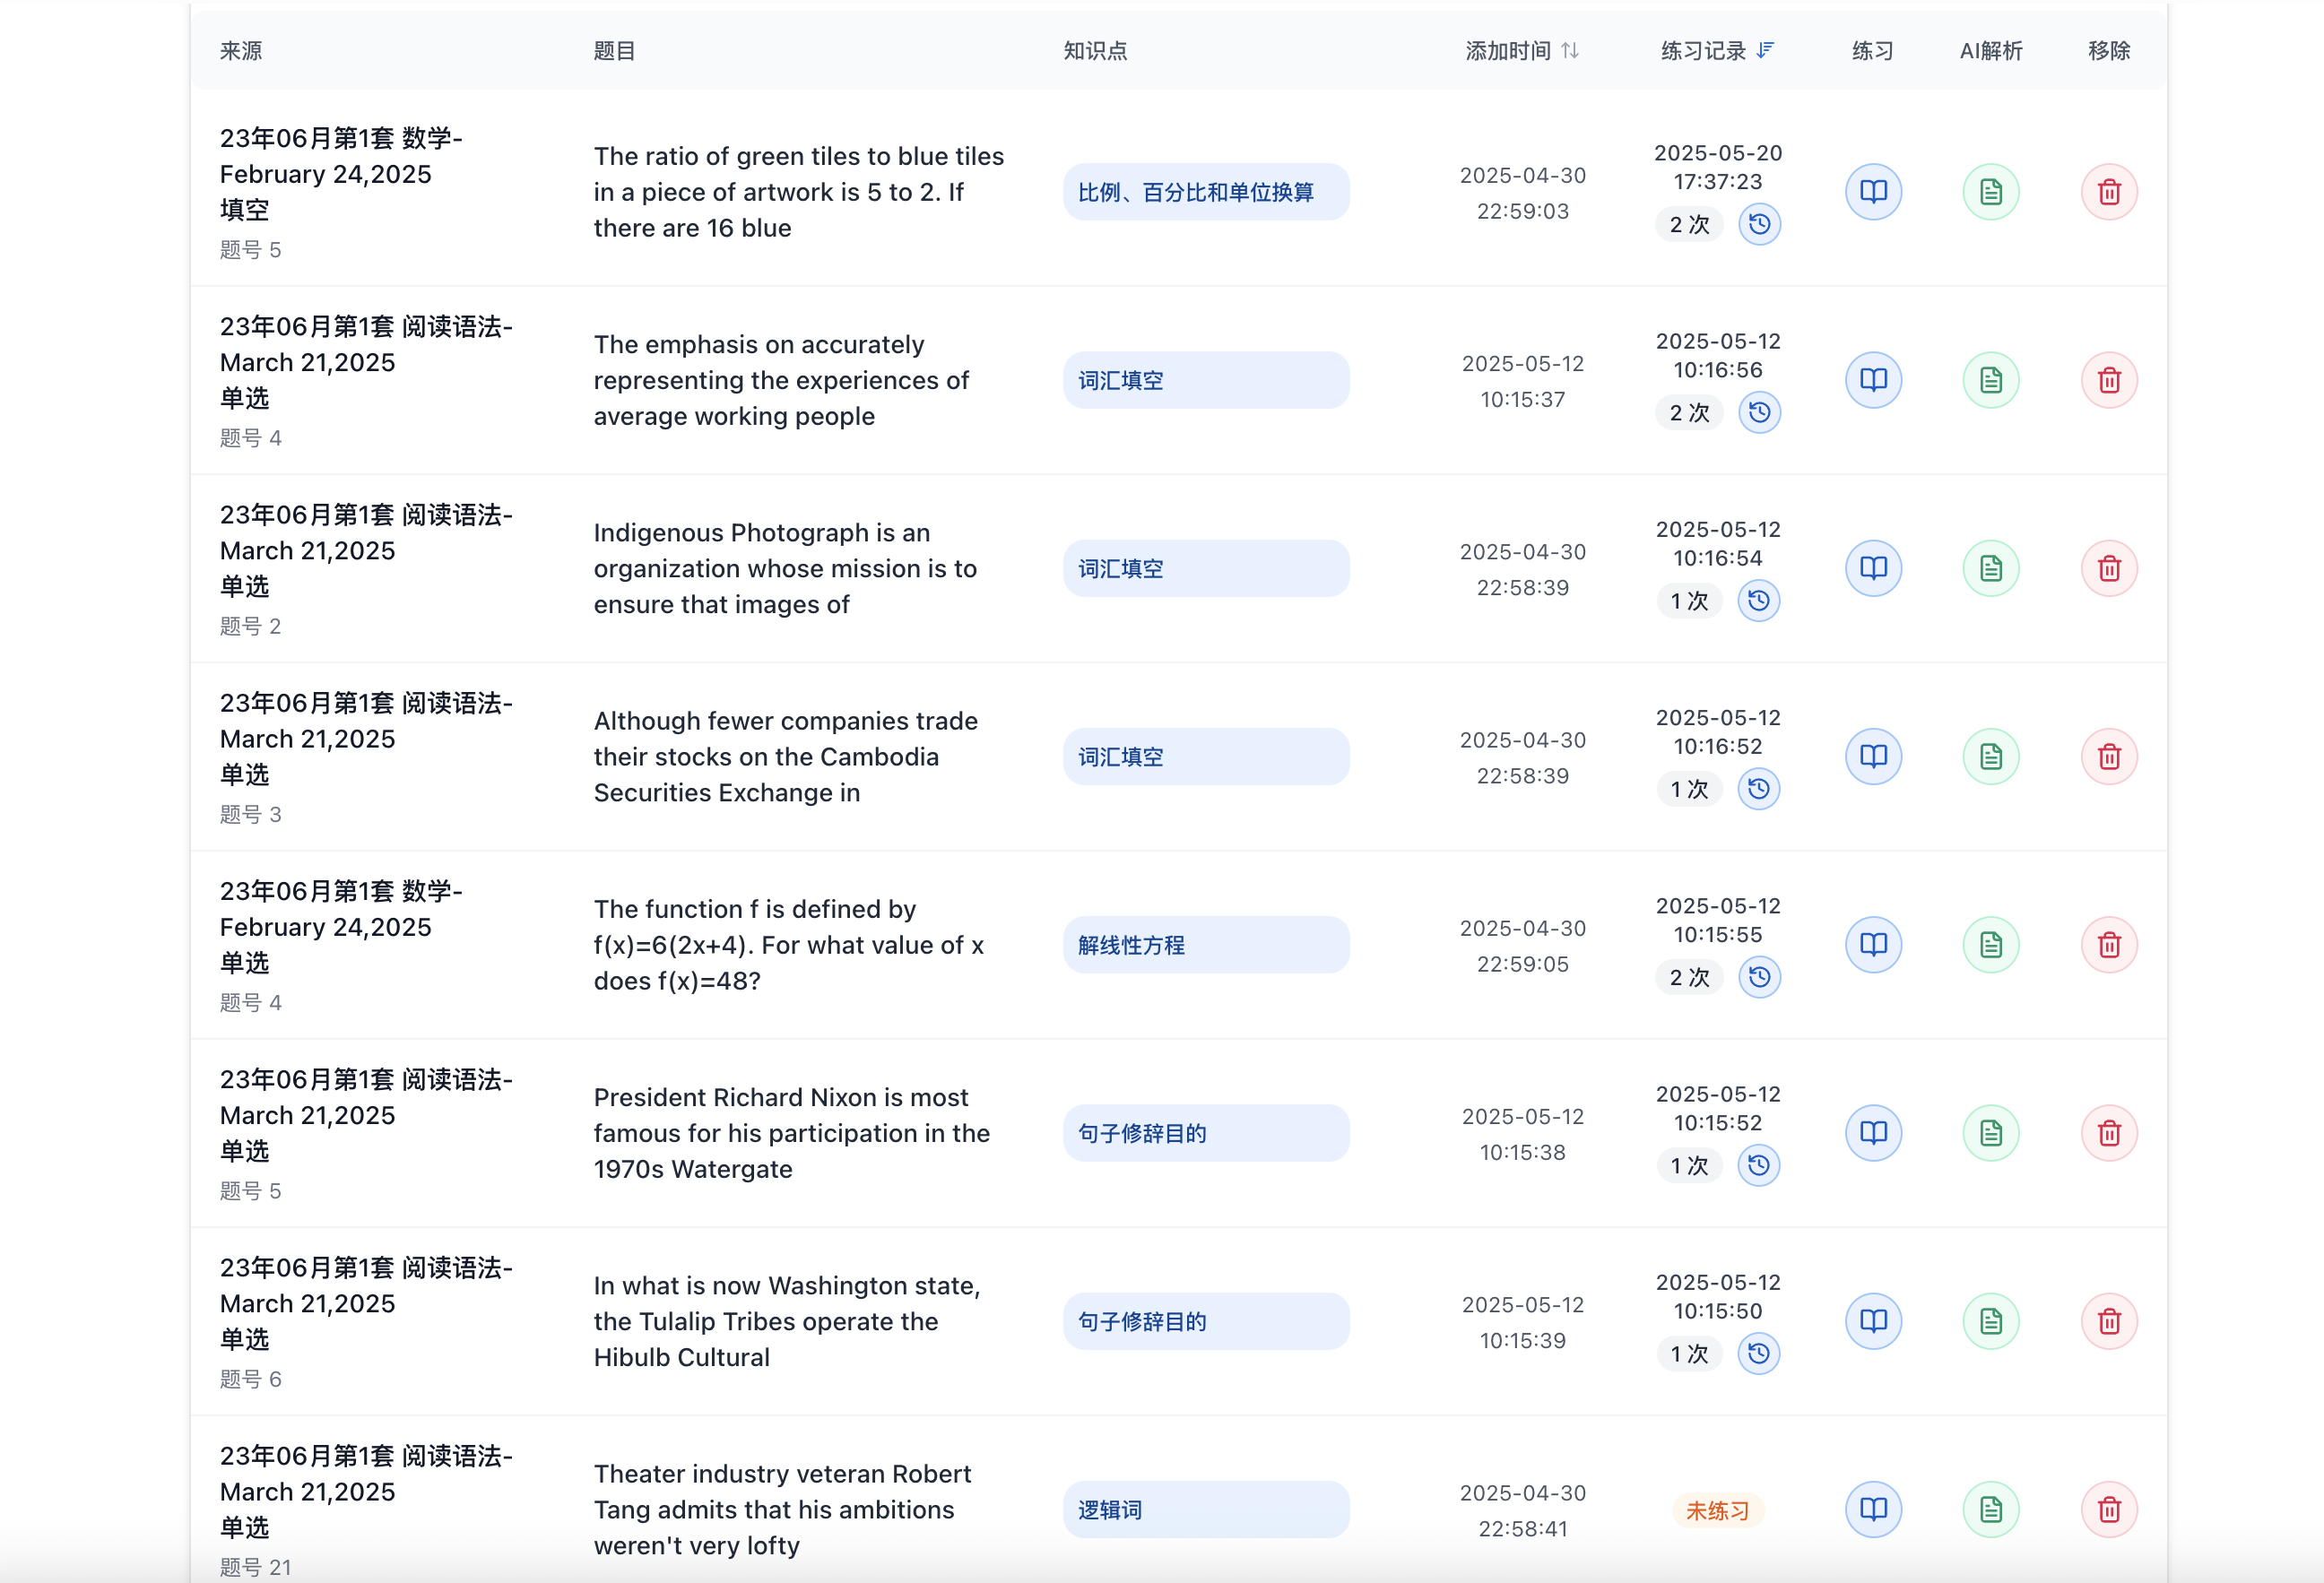Show practice history for Cambodia Securities question

click(x=1758, y=789)
